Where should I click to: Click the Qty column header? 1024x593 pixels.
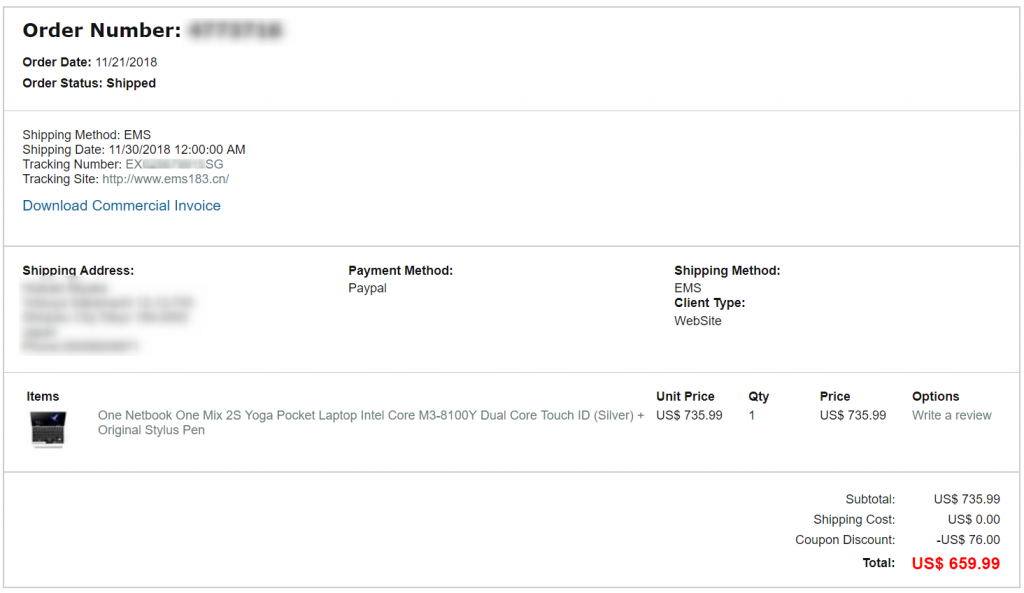tap(759, 397)
